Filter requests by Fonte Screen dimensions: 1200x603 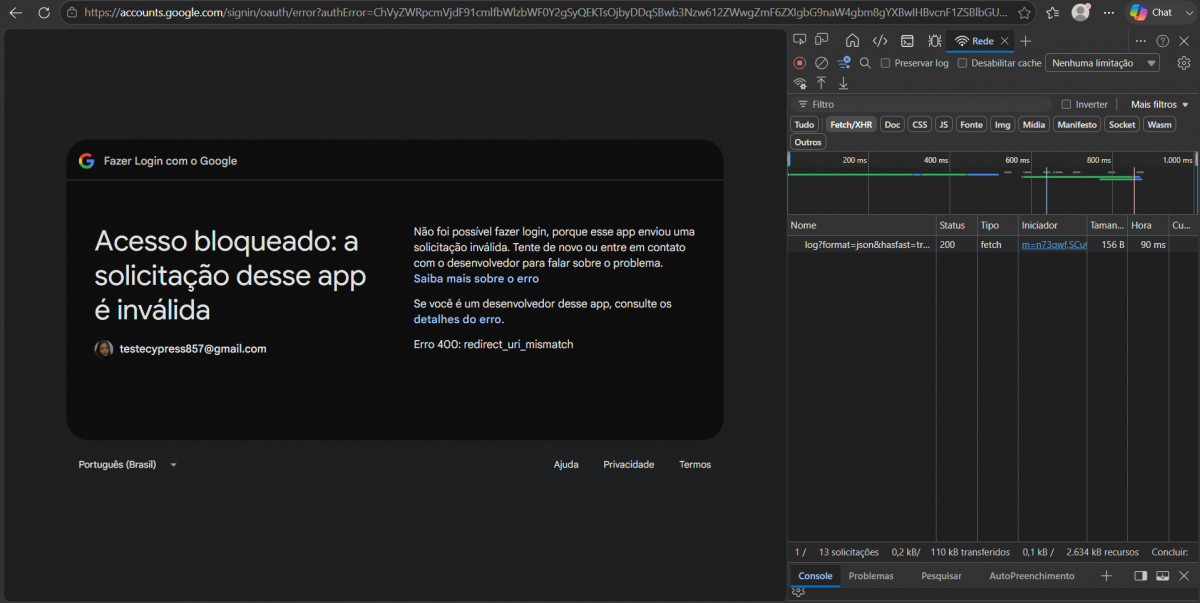(x=971, y=124)
